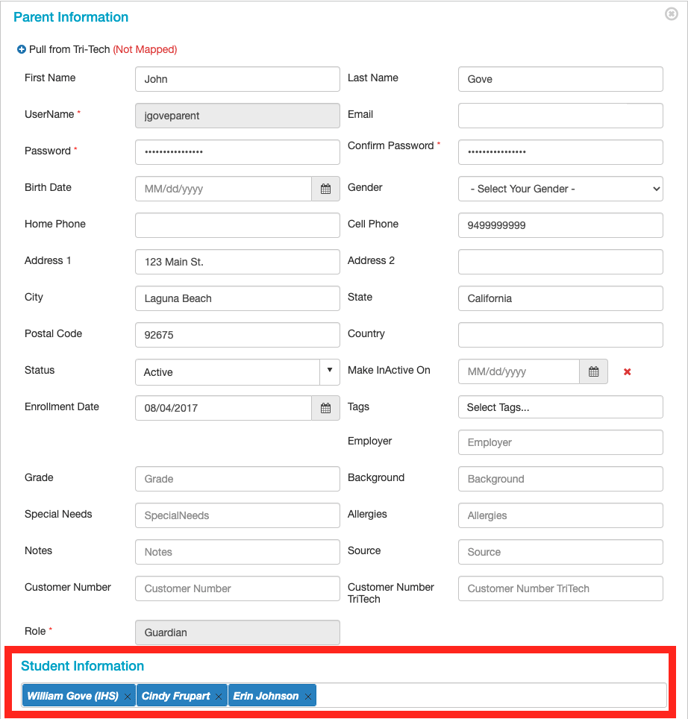The width and height of the screenshot is (688, 719).
Task: Click the Cell Phone number field
Action: (x=560, y=226)
